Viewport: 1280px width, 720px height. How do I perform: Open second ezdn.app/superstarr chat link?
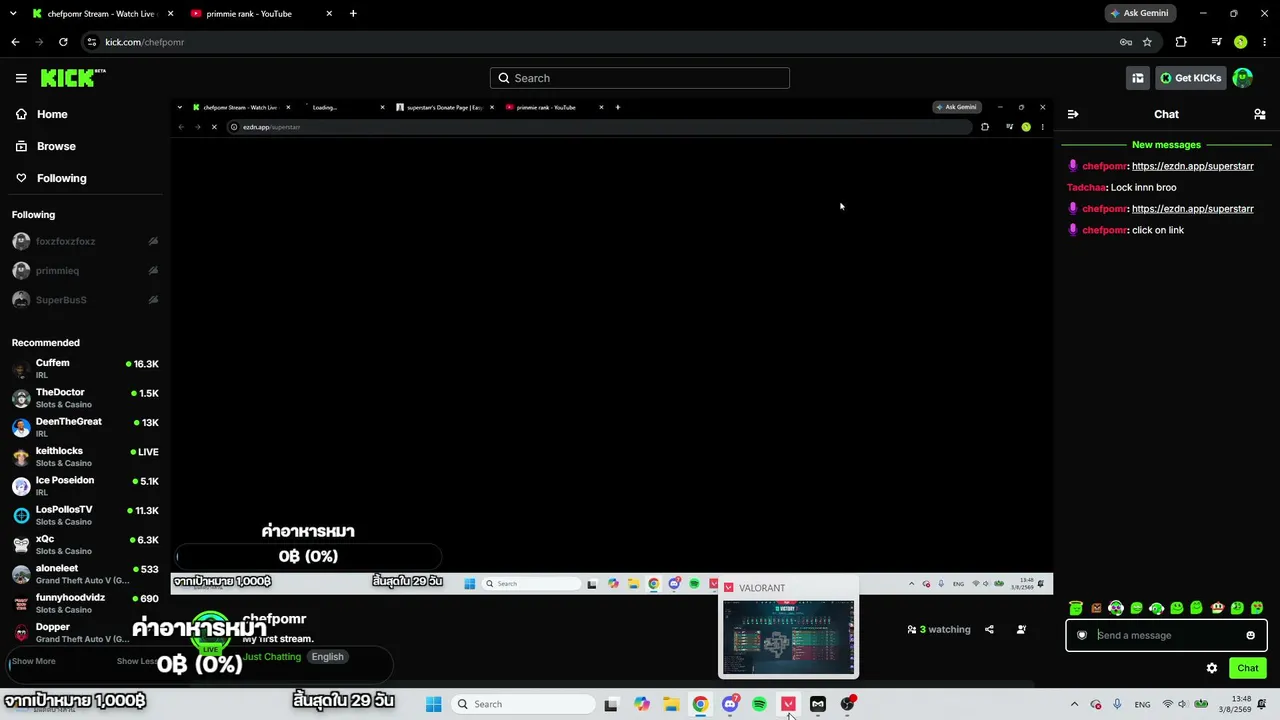click(x=1193, y=209)
